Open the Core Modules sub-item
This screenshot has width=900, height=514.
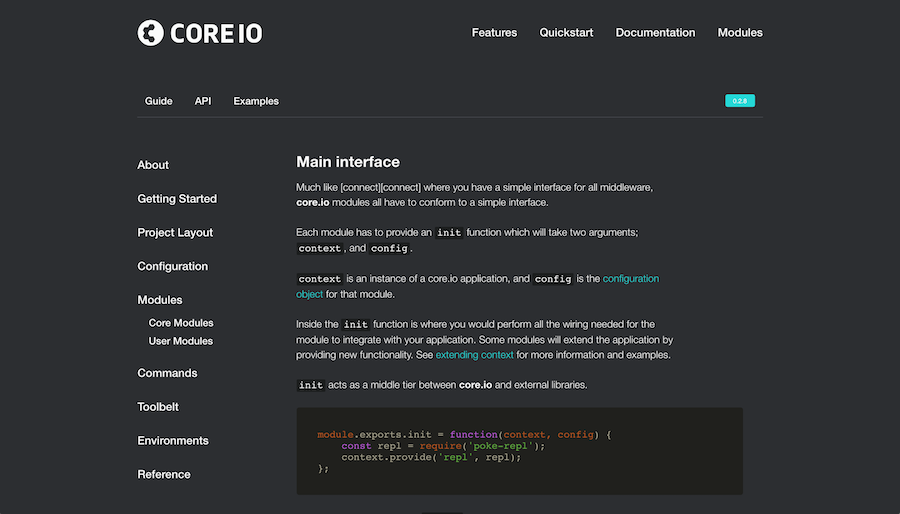(181, 323)
